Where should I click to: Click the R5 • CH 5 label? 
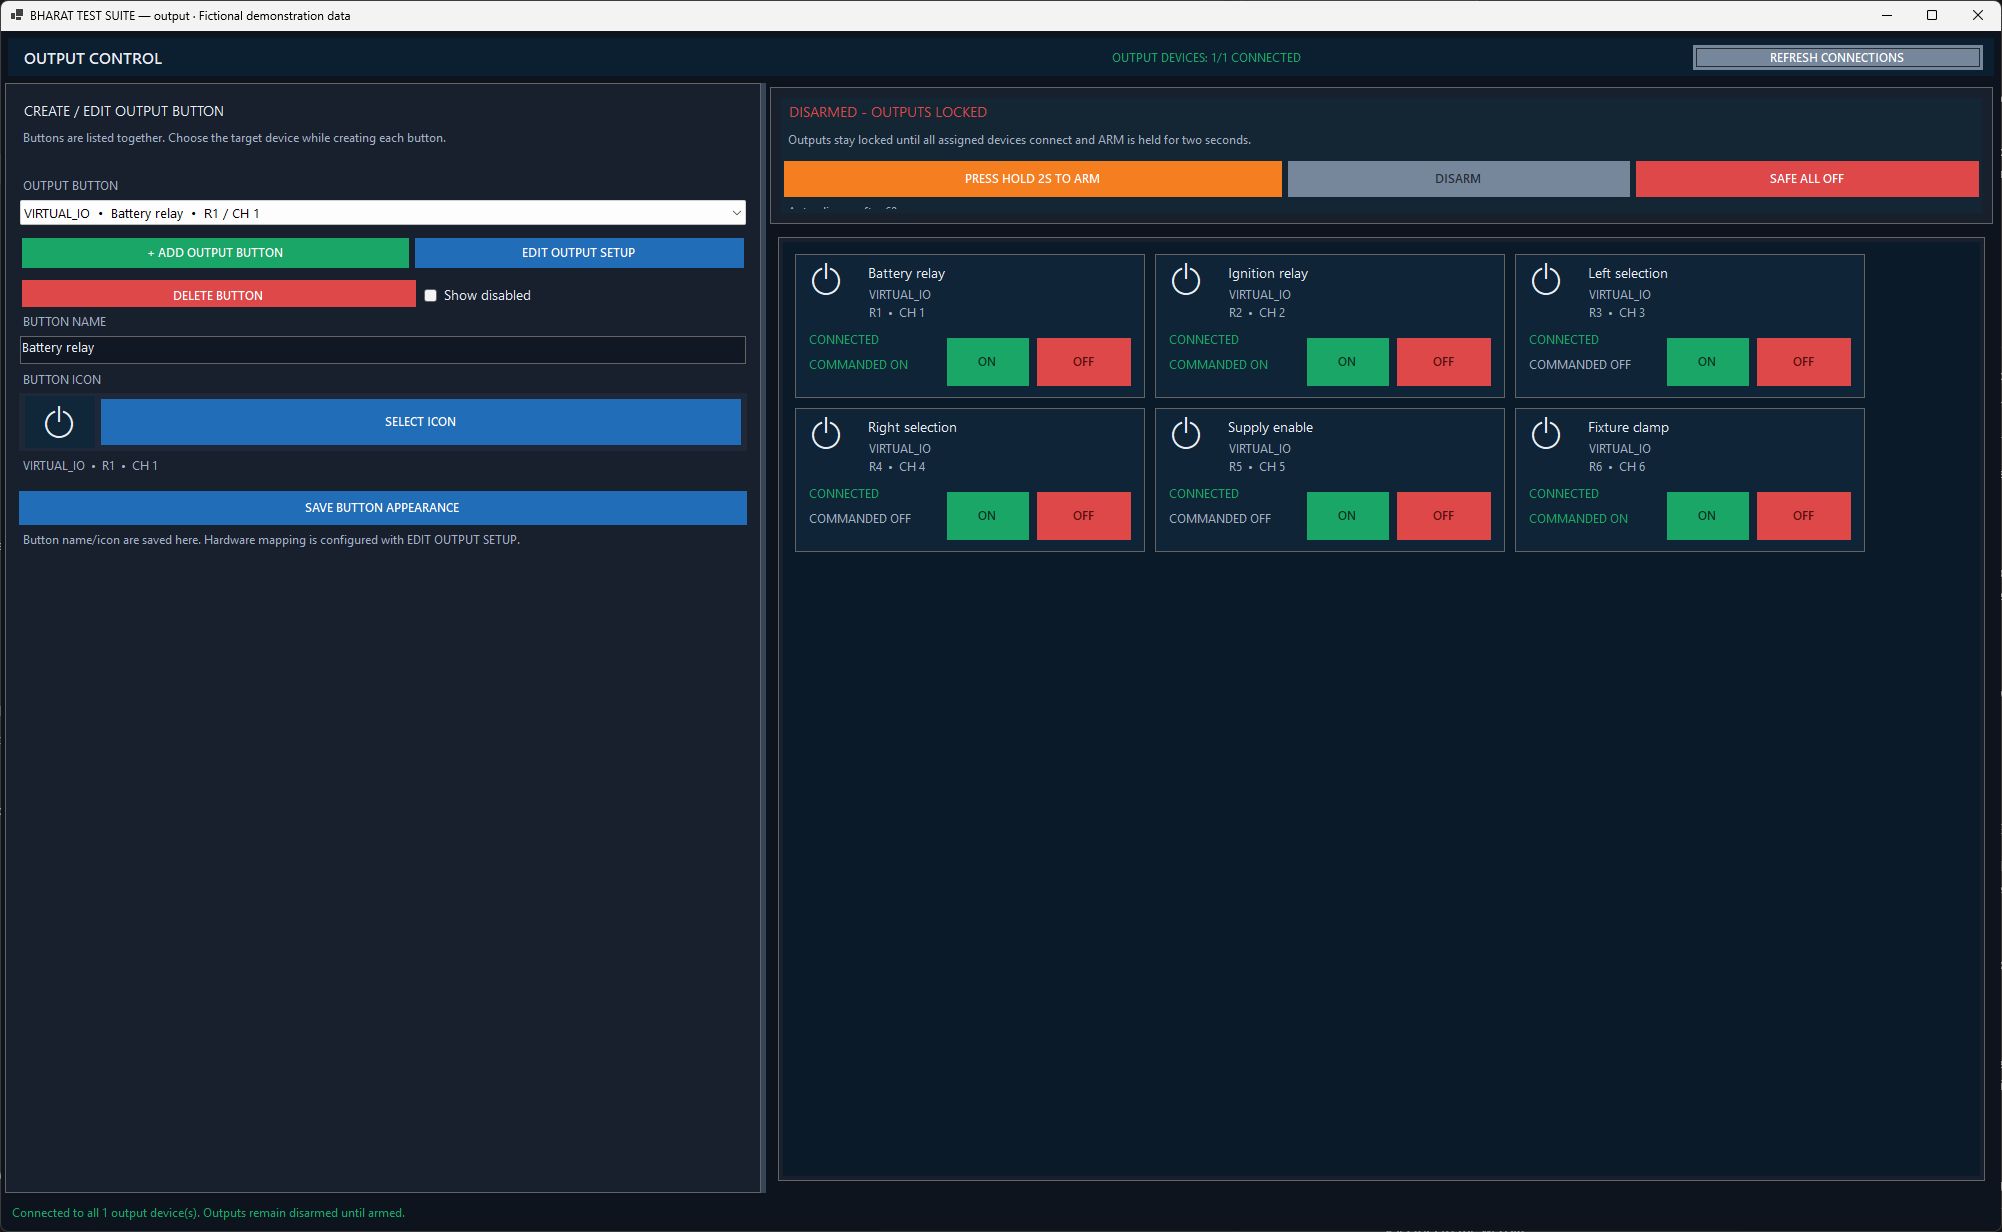coord(1257,467)
